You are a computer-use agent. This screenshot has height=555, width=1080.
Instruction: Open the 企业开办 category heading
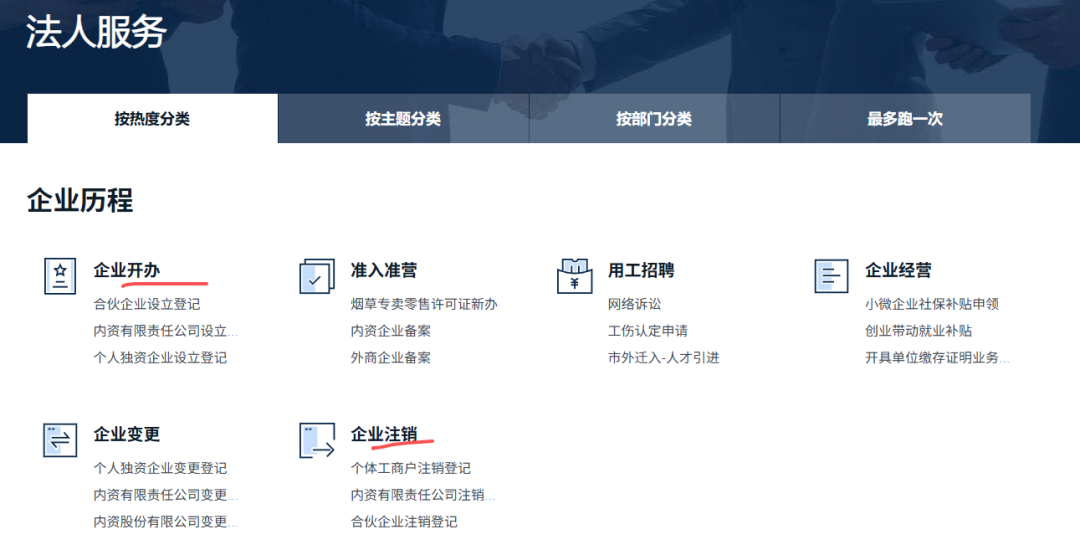click(x=127, y=270)
